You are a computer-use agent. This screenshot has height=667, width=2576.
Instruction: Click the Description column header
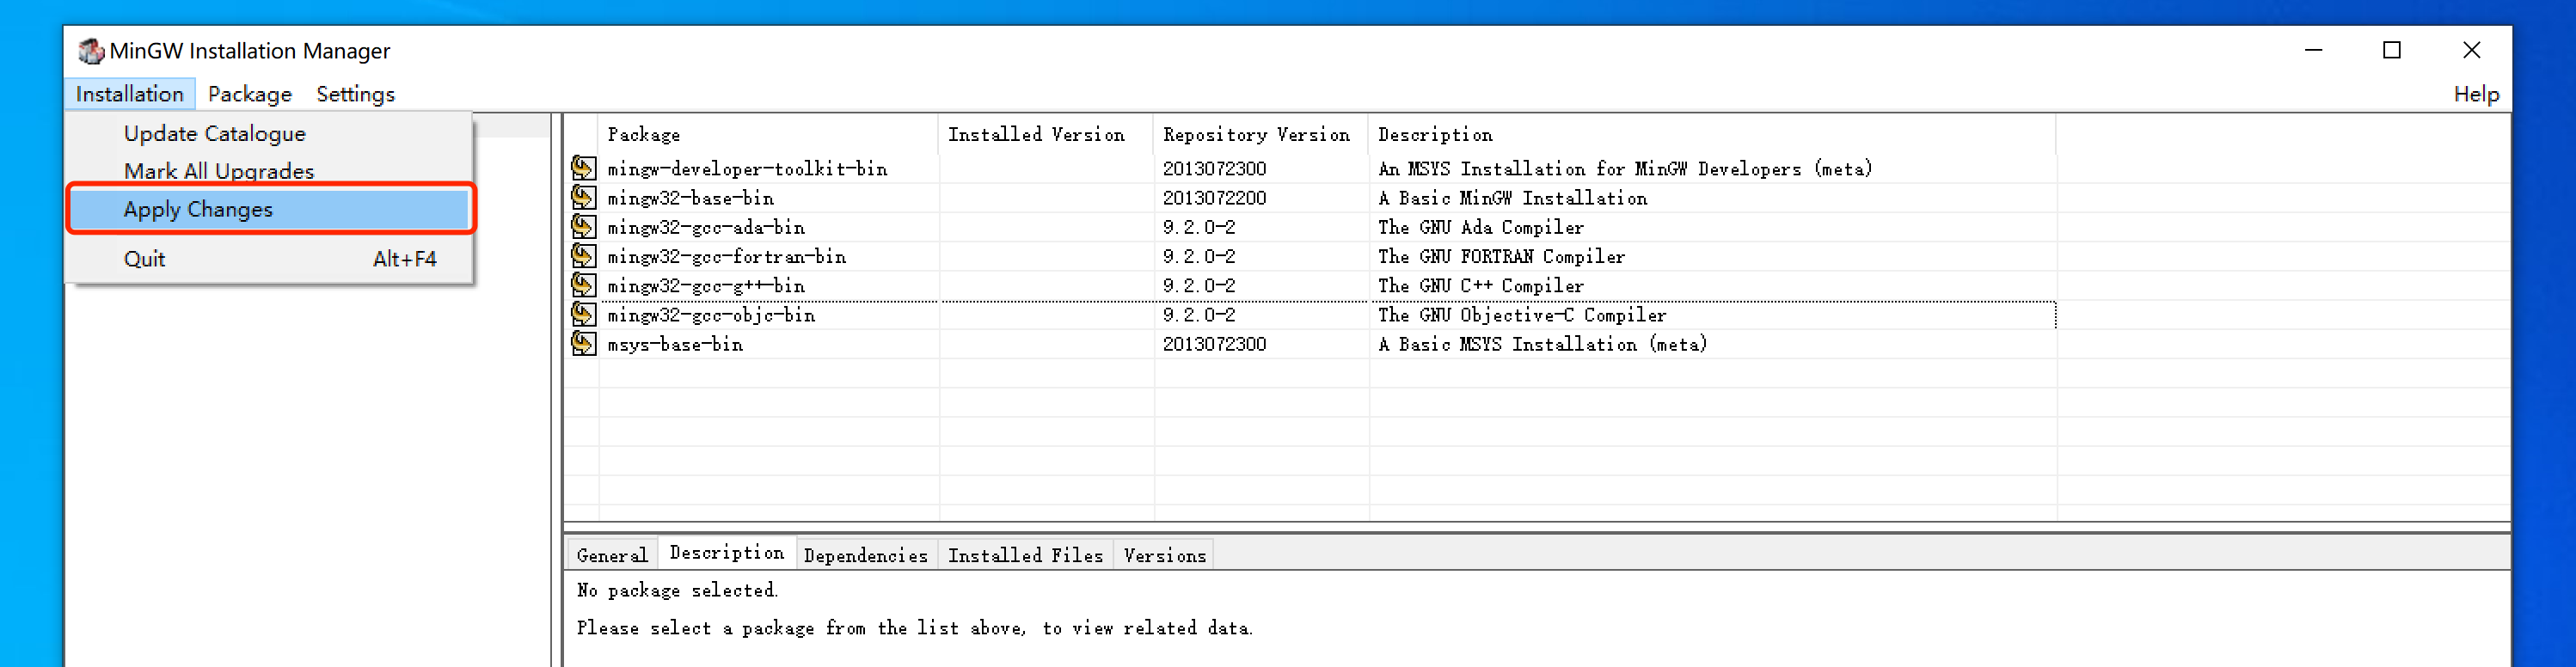tap(1712, 134)
